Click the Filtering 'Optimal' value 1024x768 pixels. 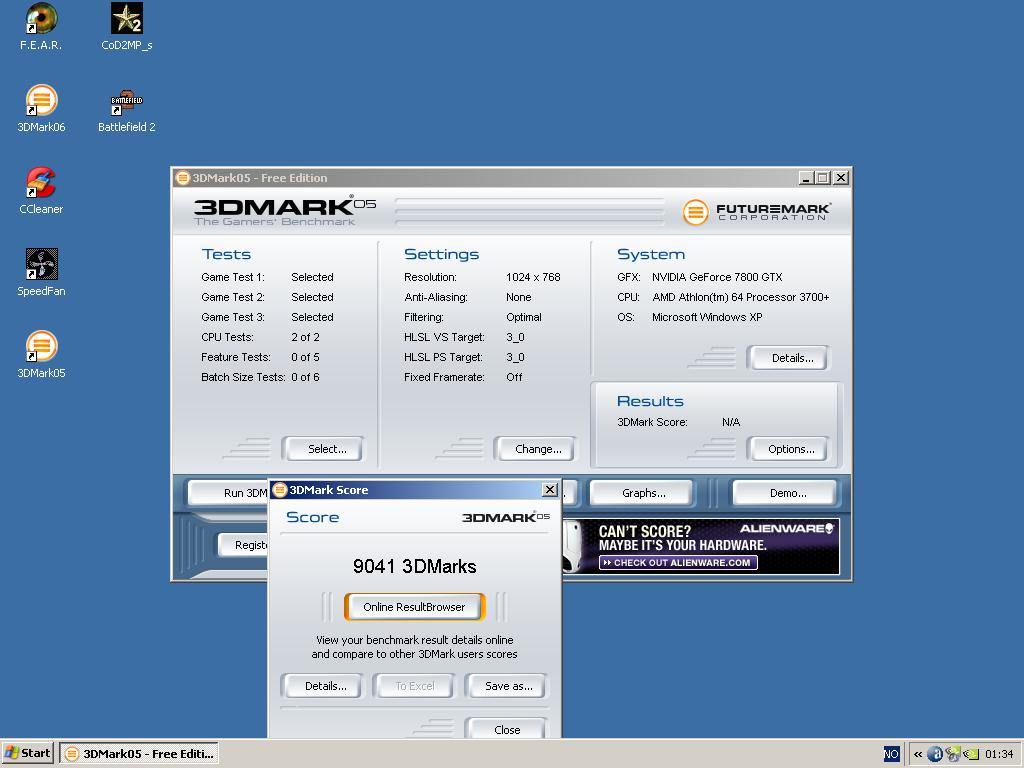524,317
